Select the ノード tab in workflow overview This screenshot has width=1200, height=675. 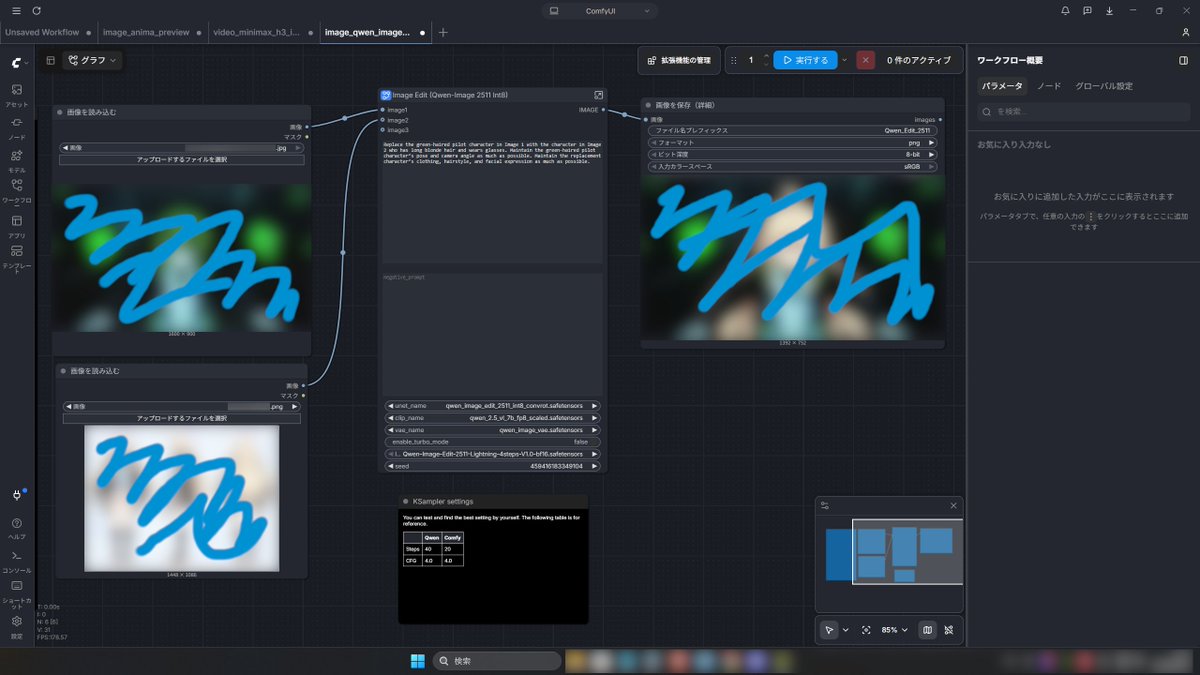1049,86
